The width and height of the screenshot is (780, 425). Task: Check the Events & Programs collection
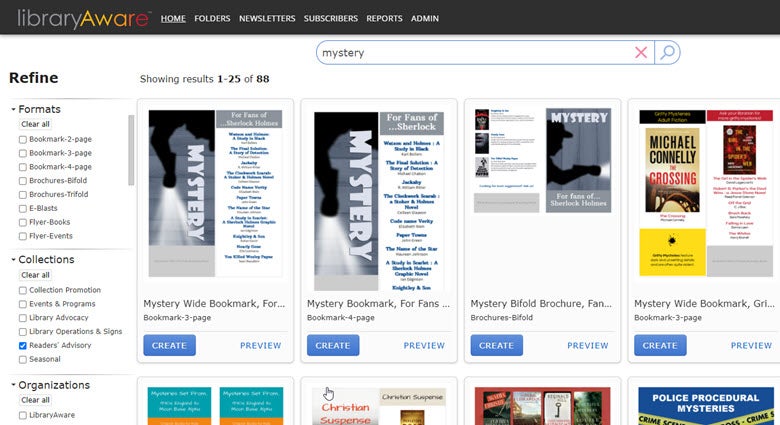[x=23, y=304]
